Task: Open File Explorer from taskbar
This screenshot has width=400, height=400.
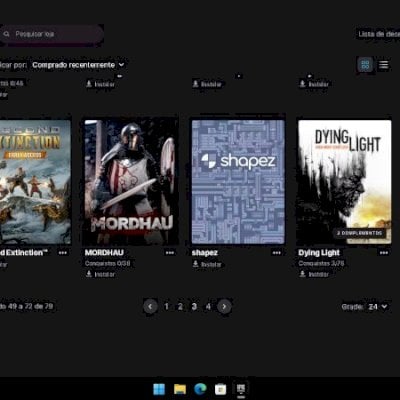Action: pyautogui.click(x=180, y=389)
